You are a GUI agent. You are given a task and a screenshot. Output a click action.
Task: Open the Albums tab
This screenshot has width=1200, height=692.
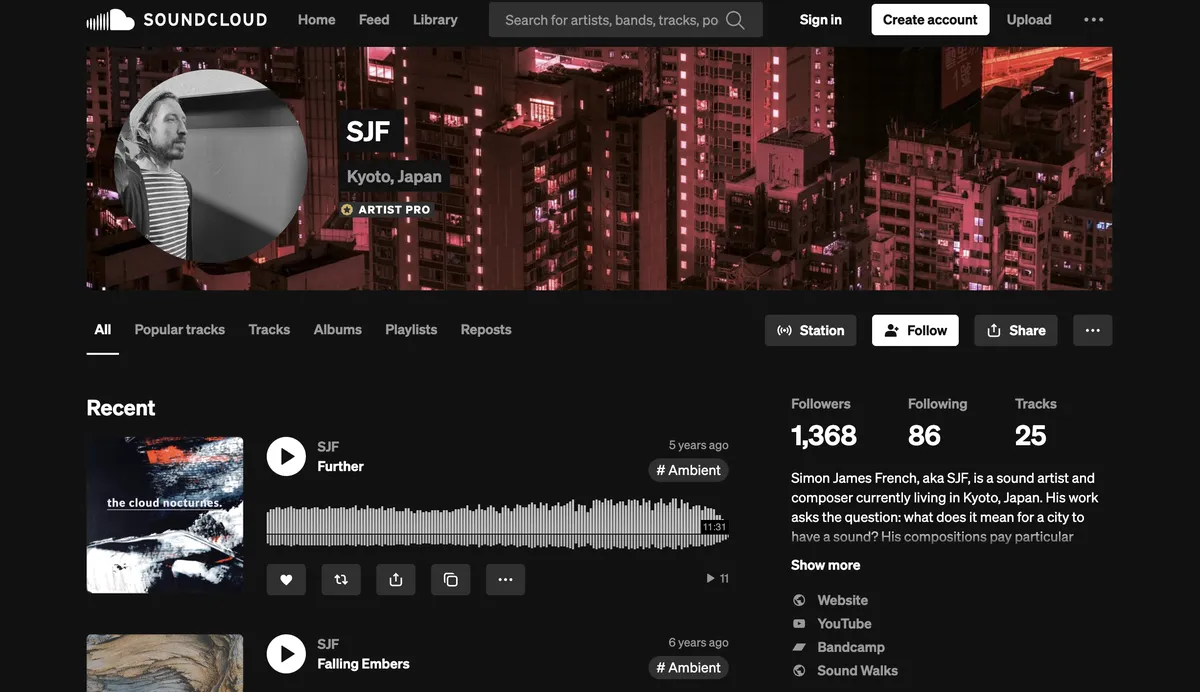point(338,329)
